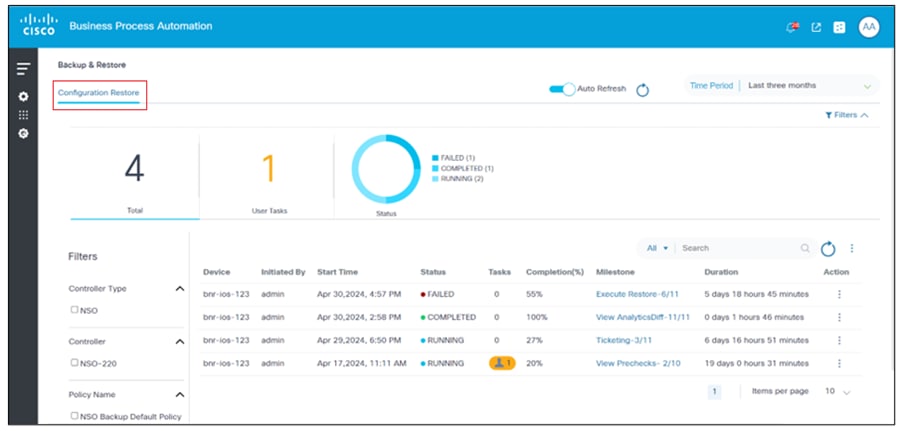Image resolution: width=903 pixels, height=431 pixels.
Task: Open table options kebab next to refresh
Action: click(852, 248)
